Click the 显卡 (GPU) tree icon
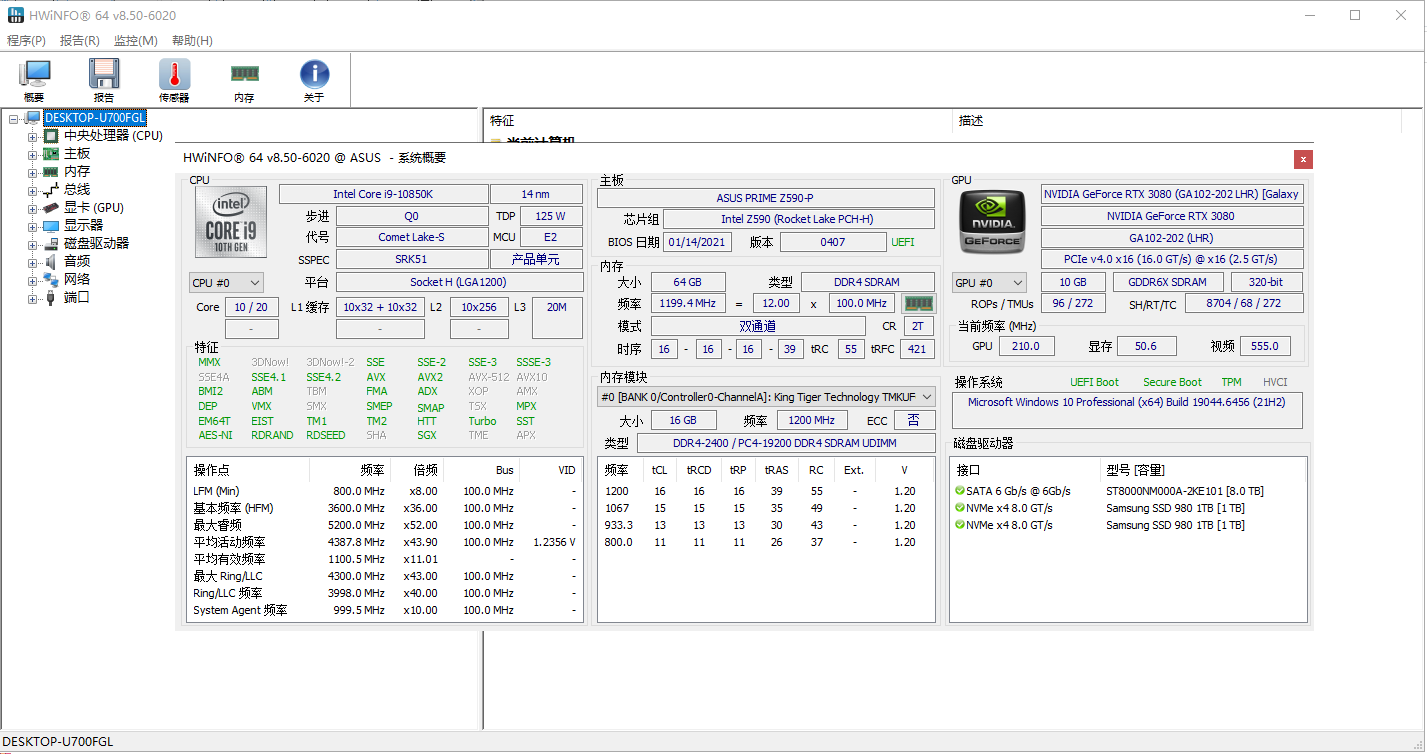The width and height of the screenshot is (1427, 754). tap(51, 208)
